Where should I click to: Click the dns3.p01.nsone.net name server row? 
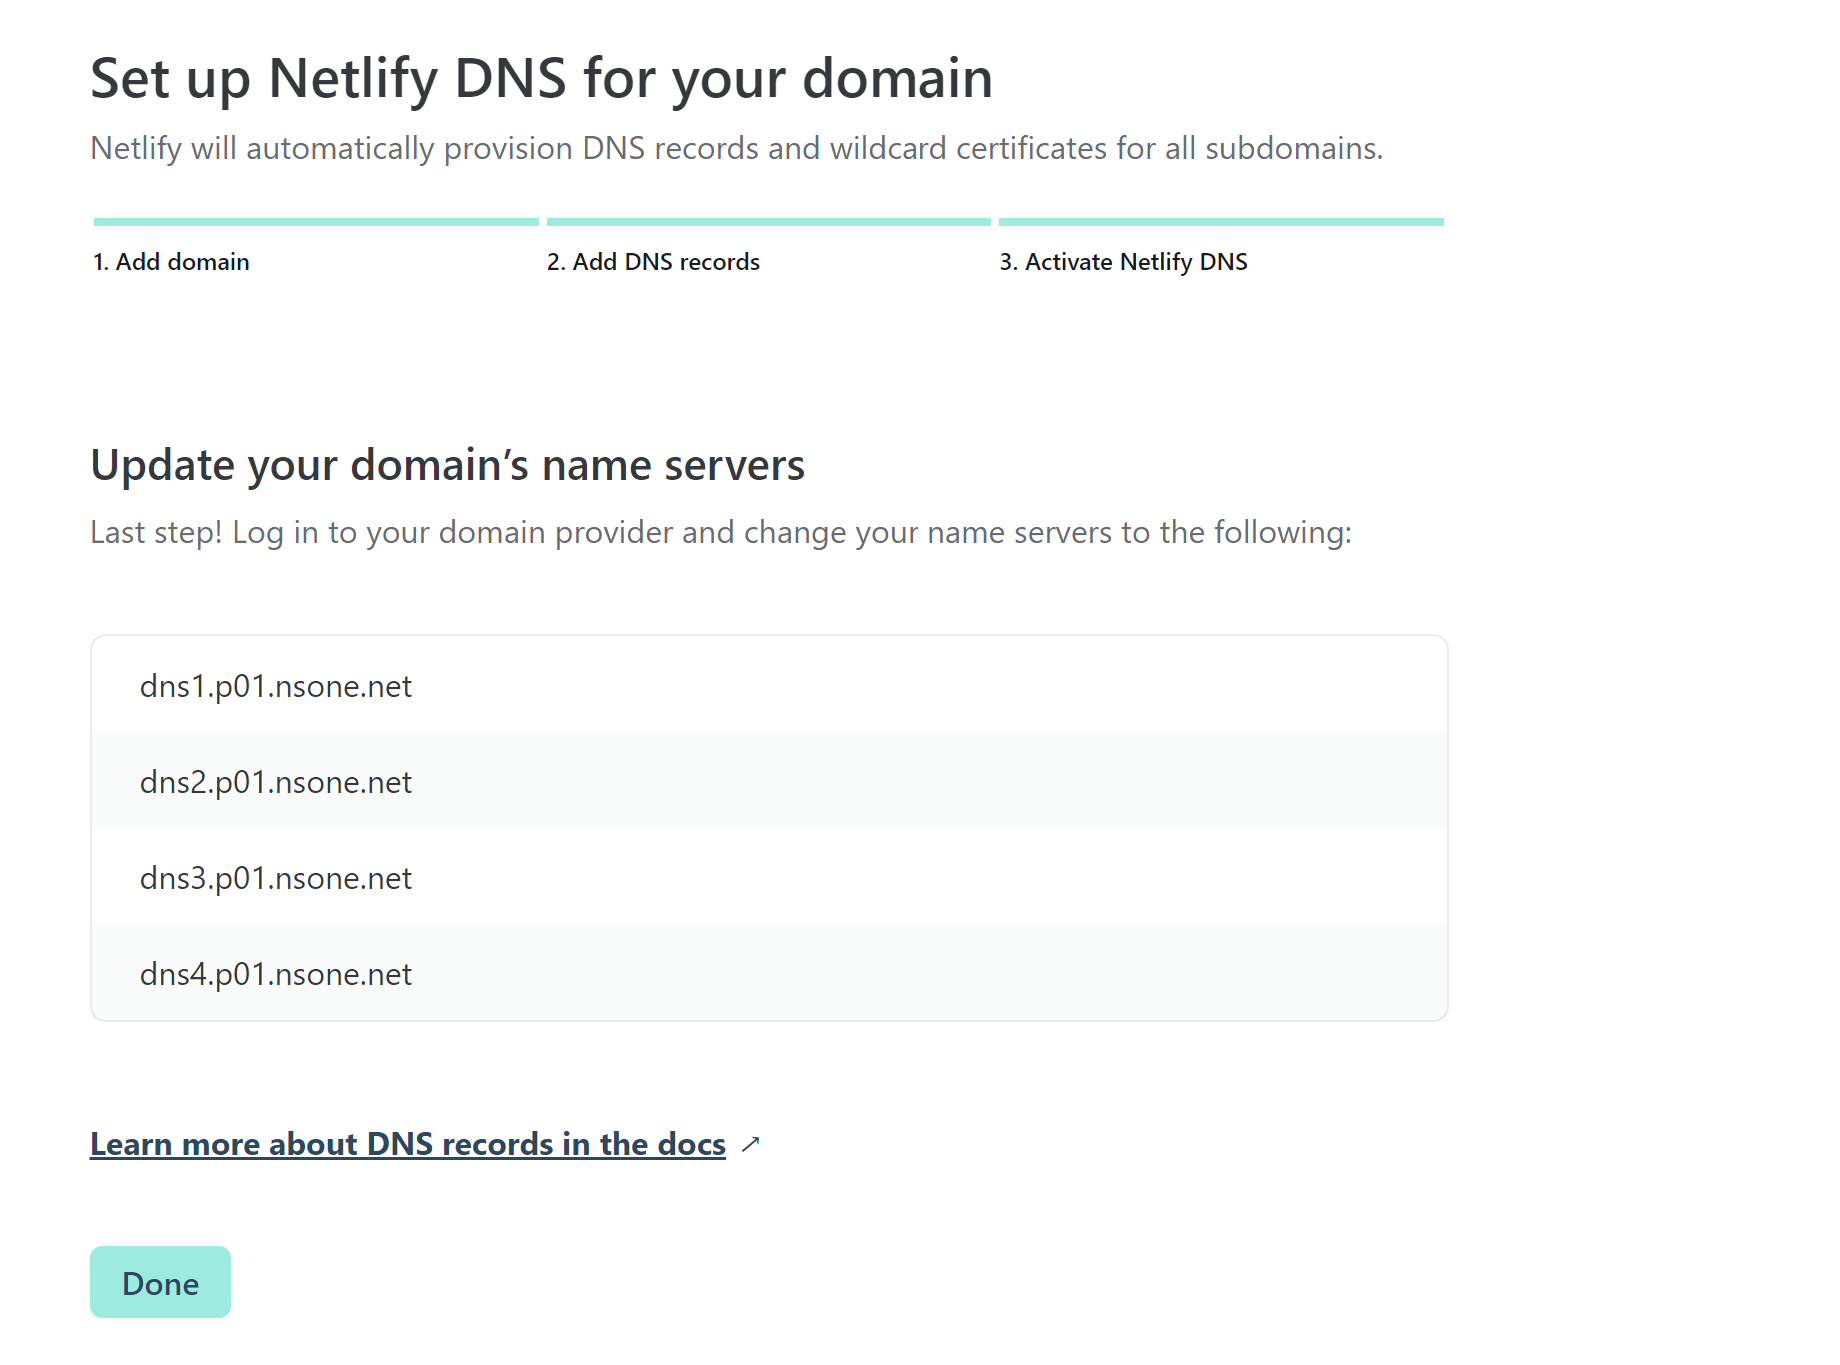click(769, 877)
